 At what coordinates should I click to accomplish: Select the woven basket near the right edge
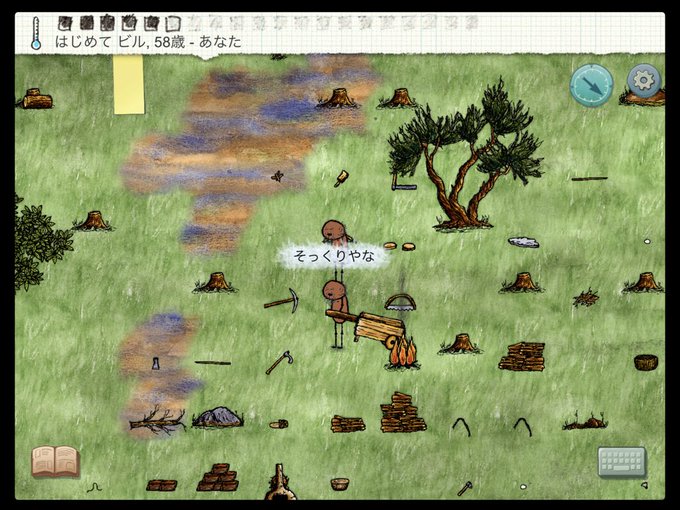pyautogui.click(x=646, y=362)
